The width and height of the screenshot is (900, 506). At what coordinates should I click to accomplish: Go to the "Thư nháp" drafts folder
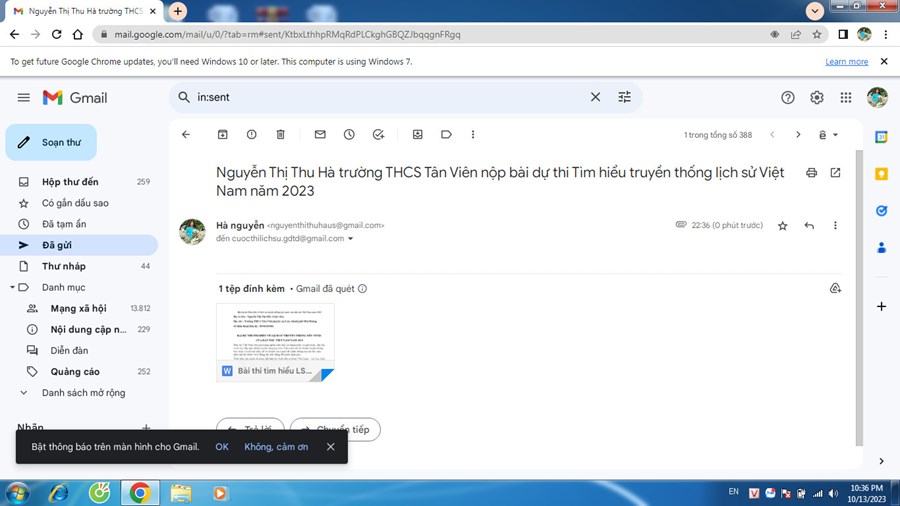[x=63, y=266]
